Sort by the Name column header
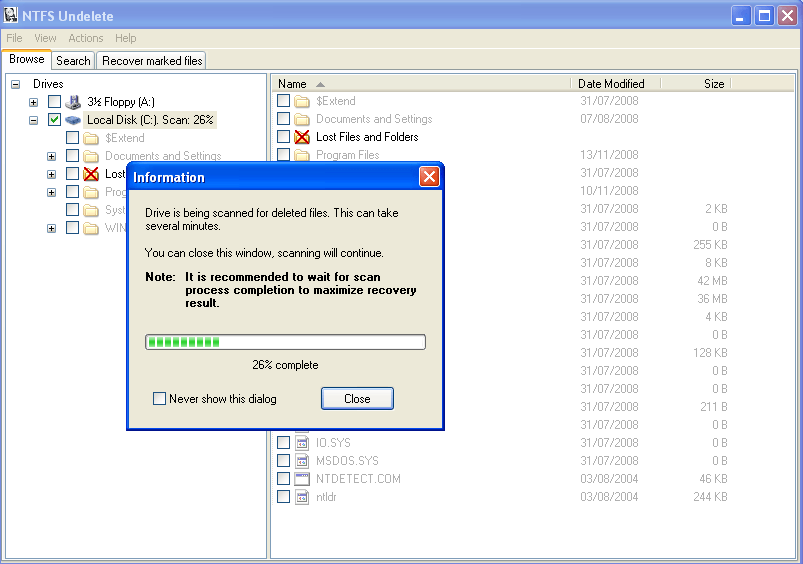Viewport: 803px width, 564px height. pos(421,83)
